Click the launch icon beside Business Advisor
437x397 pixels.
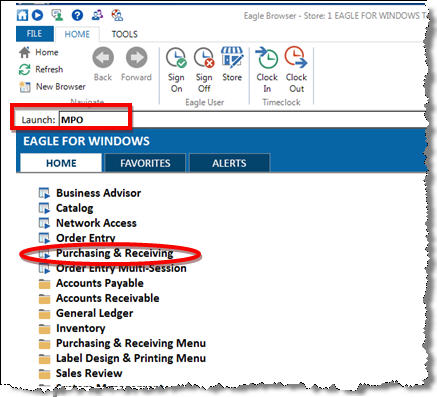44,193
